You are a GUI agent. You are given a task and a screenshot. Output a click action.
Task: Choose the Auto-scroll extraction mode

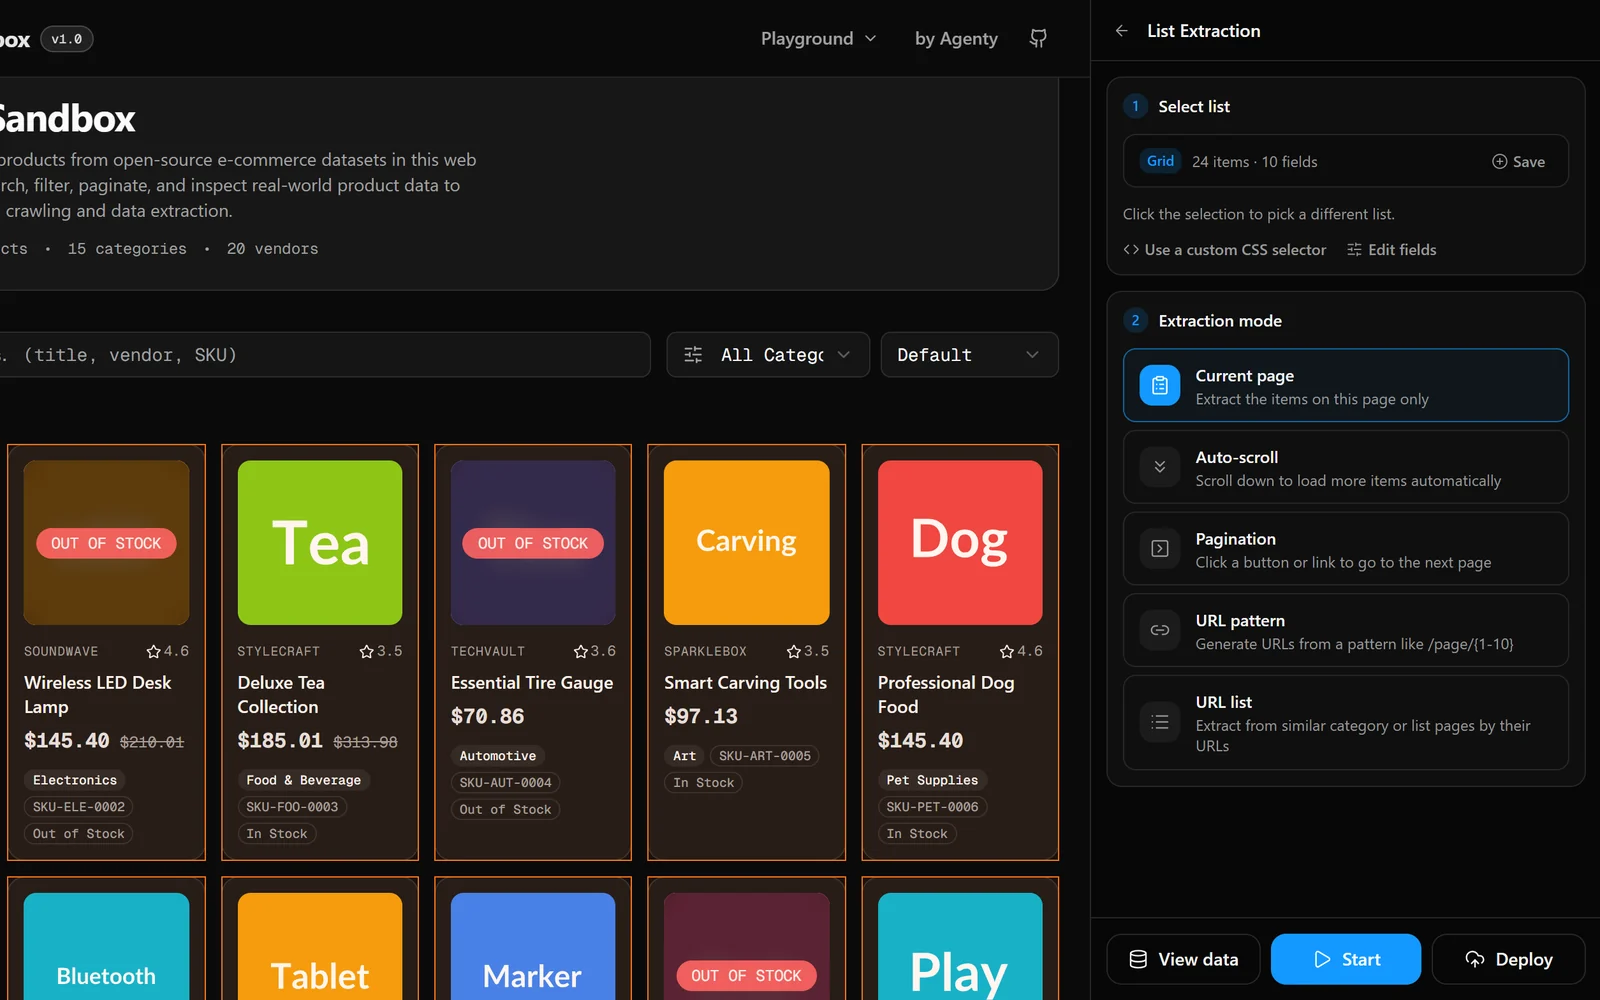tap(1345, 467)
